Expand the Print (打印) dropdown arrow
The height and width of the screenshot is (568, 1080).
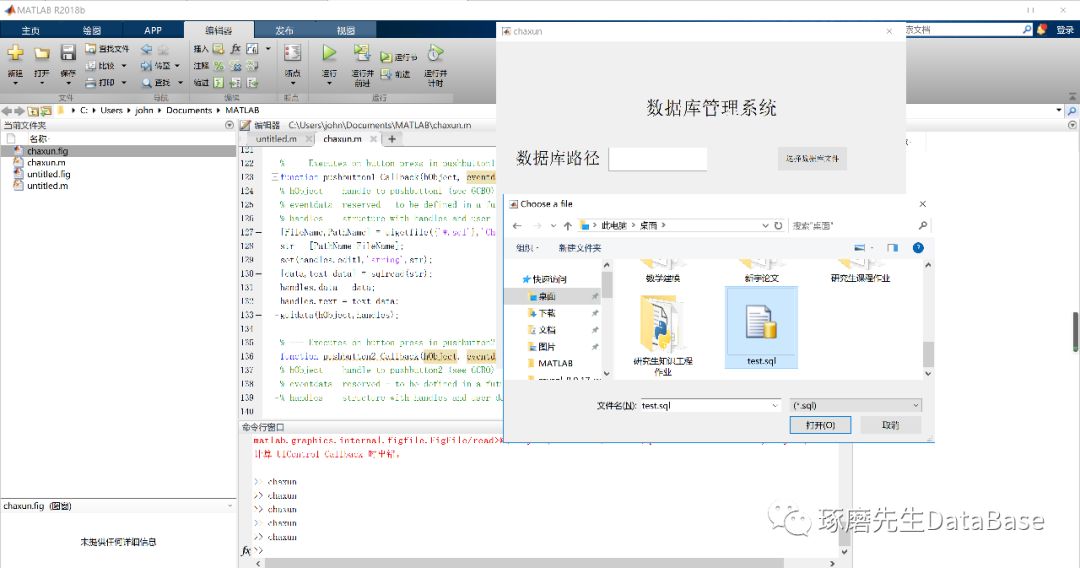[x=124, y=83]
